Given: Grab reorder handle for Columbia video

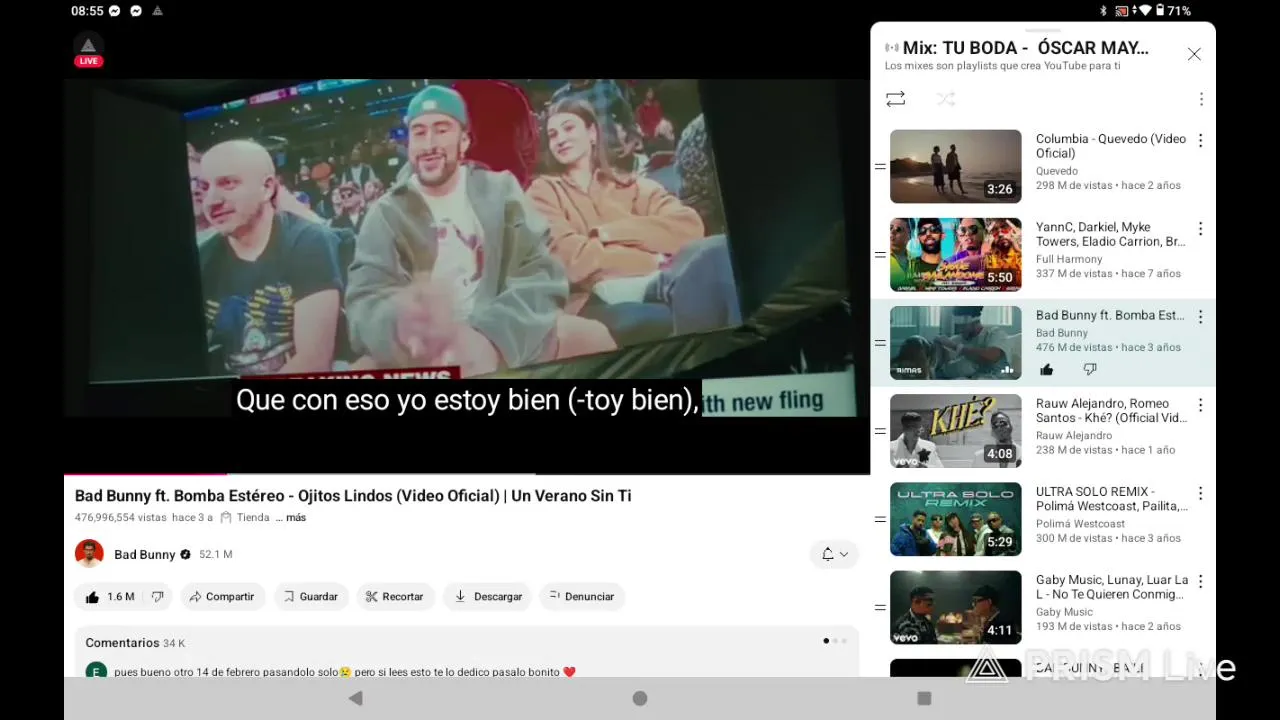Looking at the screenshot, I should coord(880,167).
